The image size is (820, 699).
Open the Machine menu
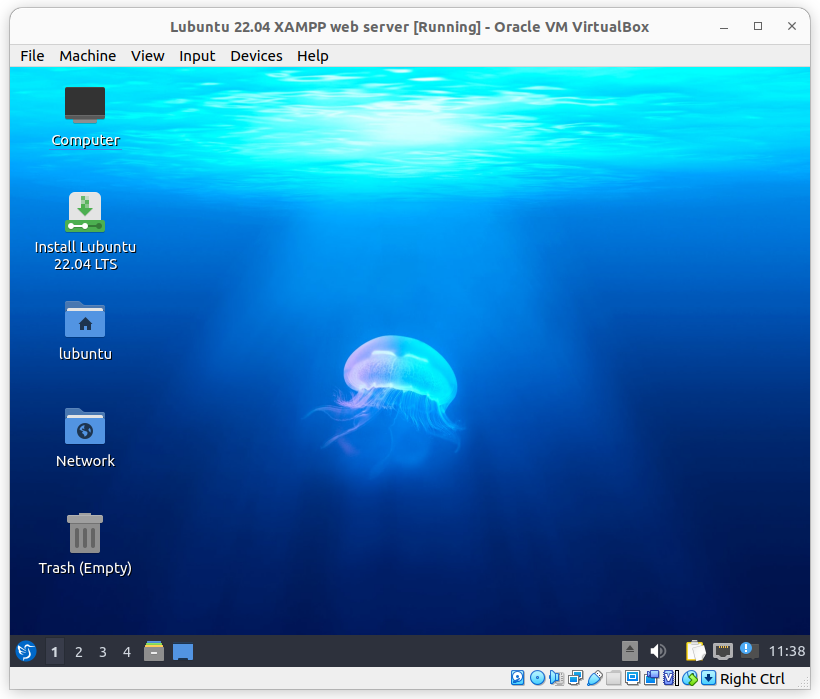pos(87,56)
